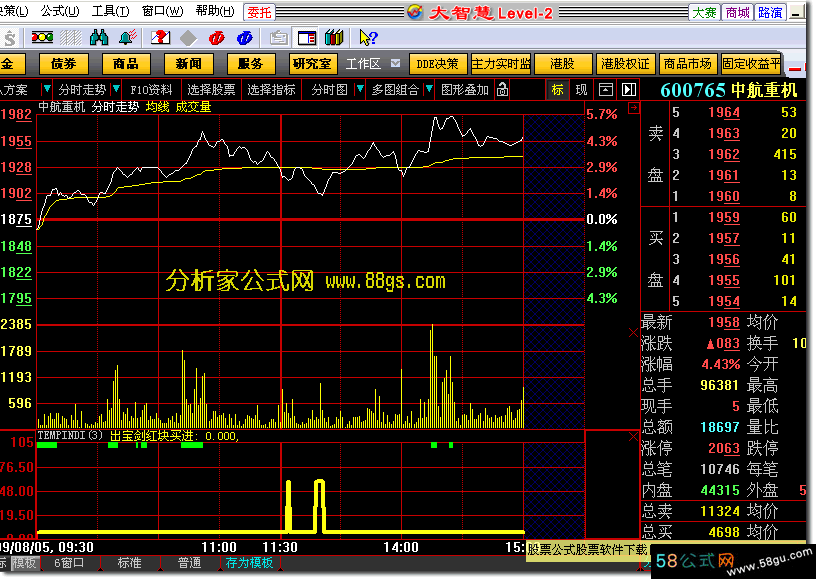Select the 标准 bottom tab
This screenshot has height=579, width=816.
[129, 563]
